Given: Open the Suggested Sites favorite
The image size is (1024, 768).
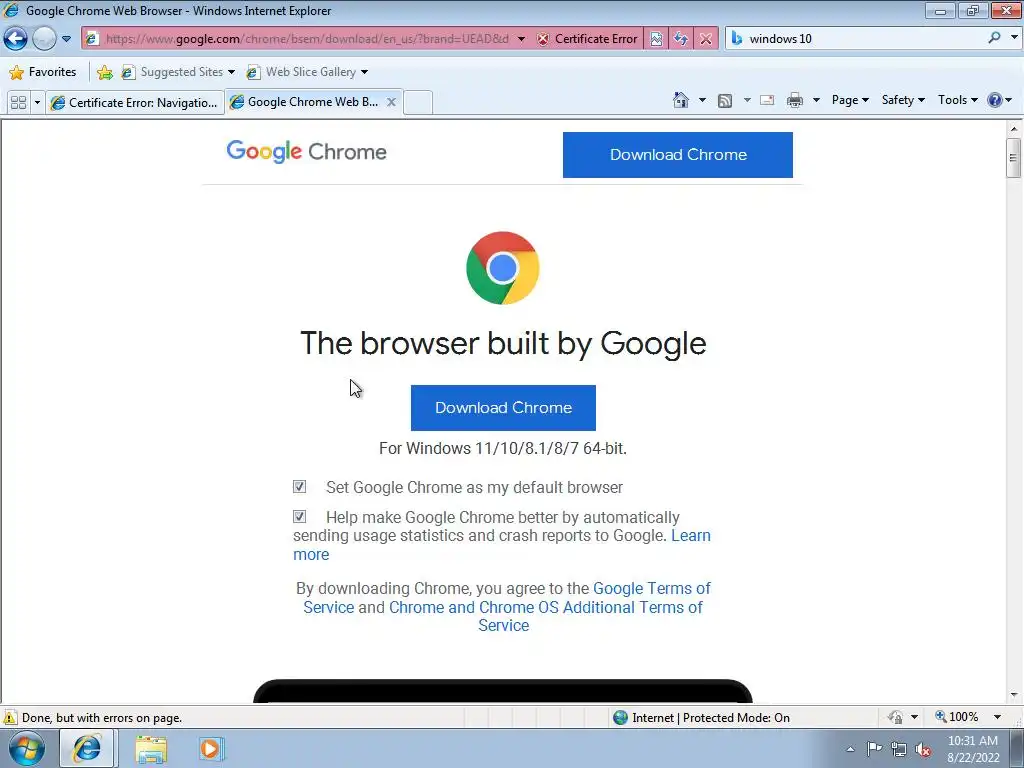Looking at the screenshot, I should [178, 72].
